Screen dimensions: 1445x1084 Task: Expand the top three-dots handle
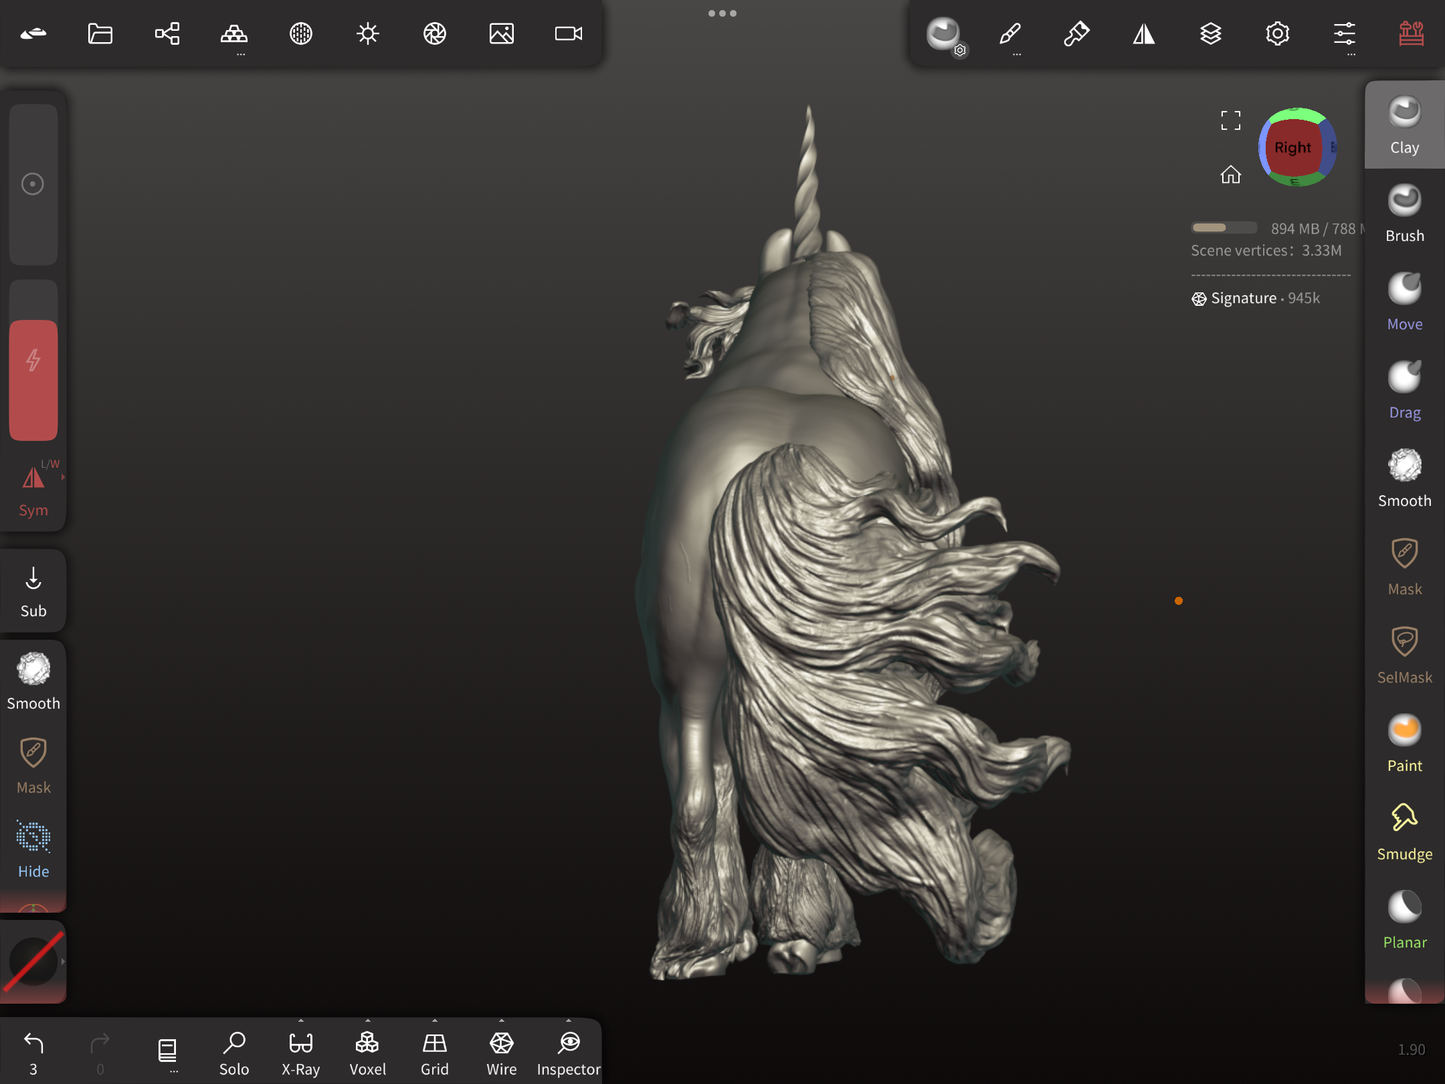pos(722,14)
